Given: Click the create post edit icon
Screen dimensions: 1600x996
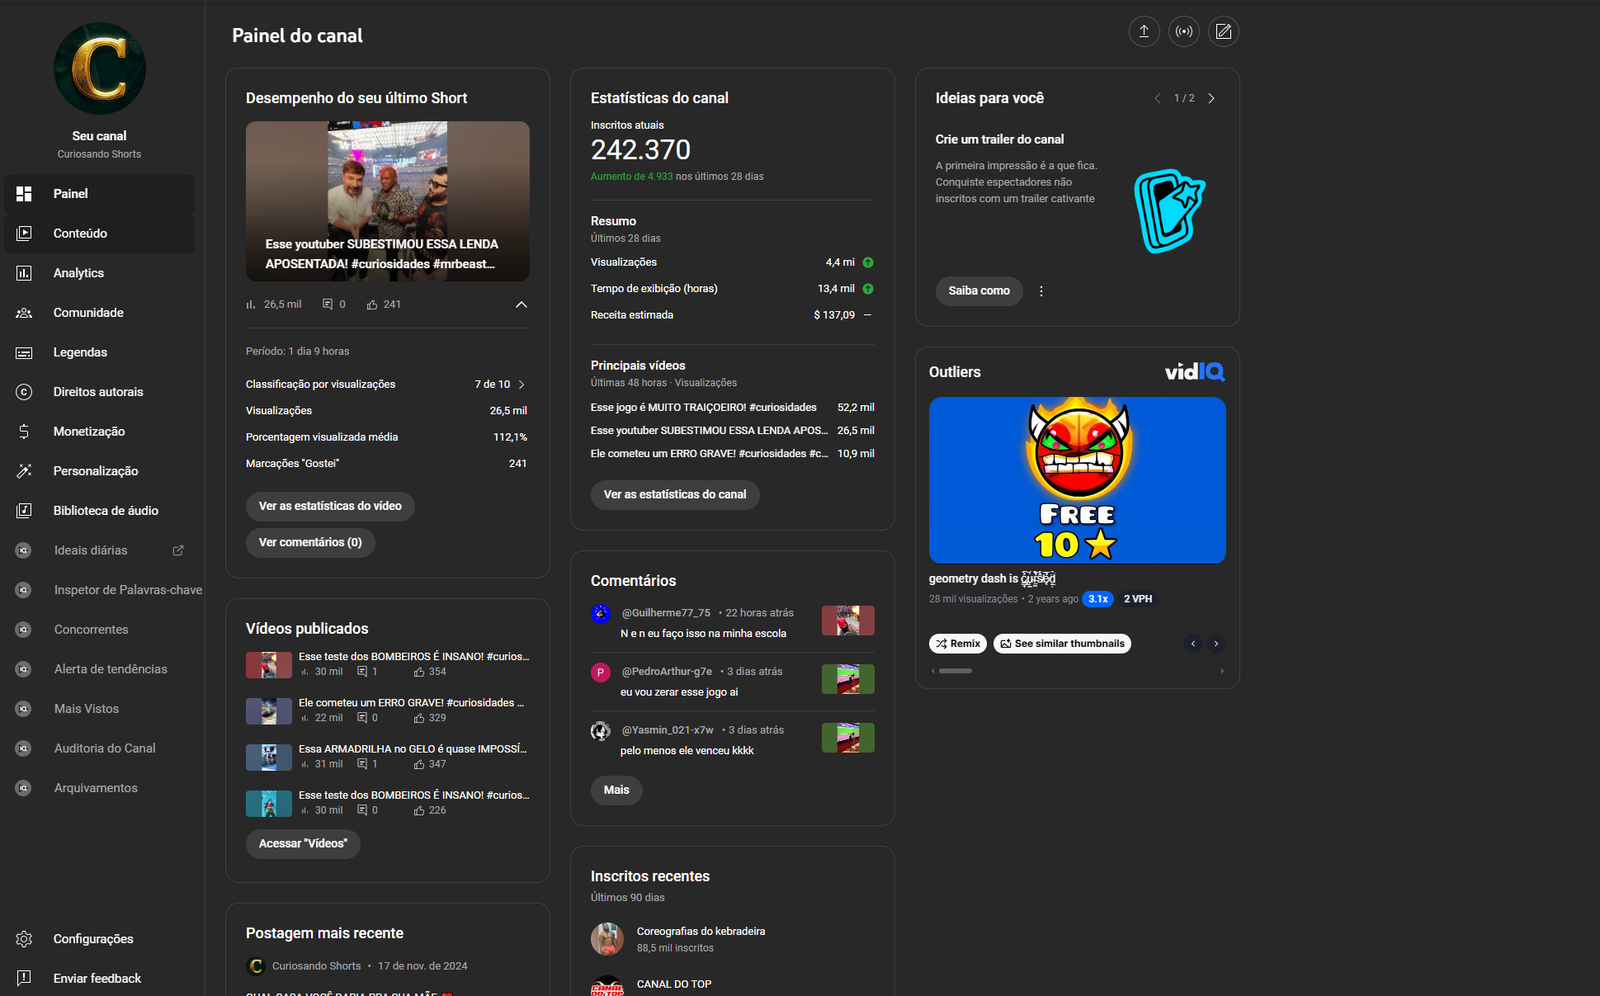Looking at the screenshot, I should 1224,31.
